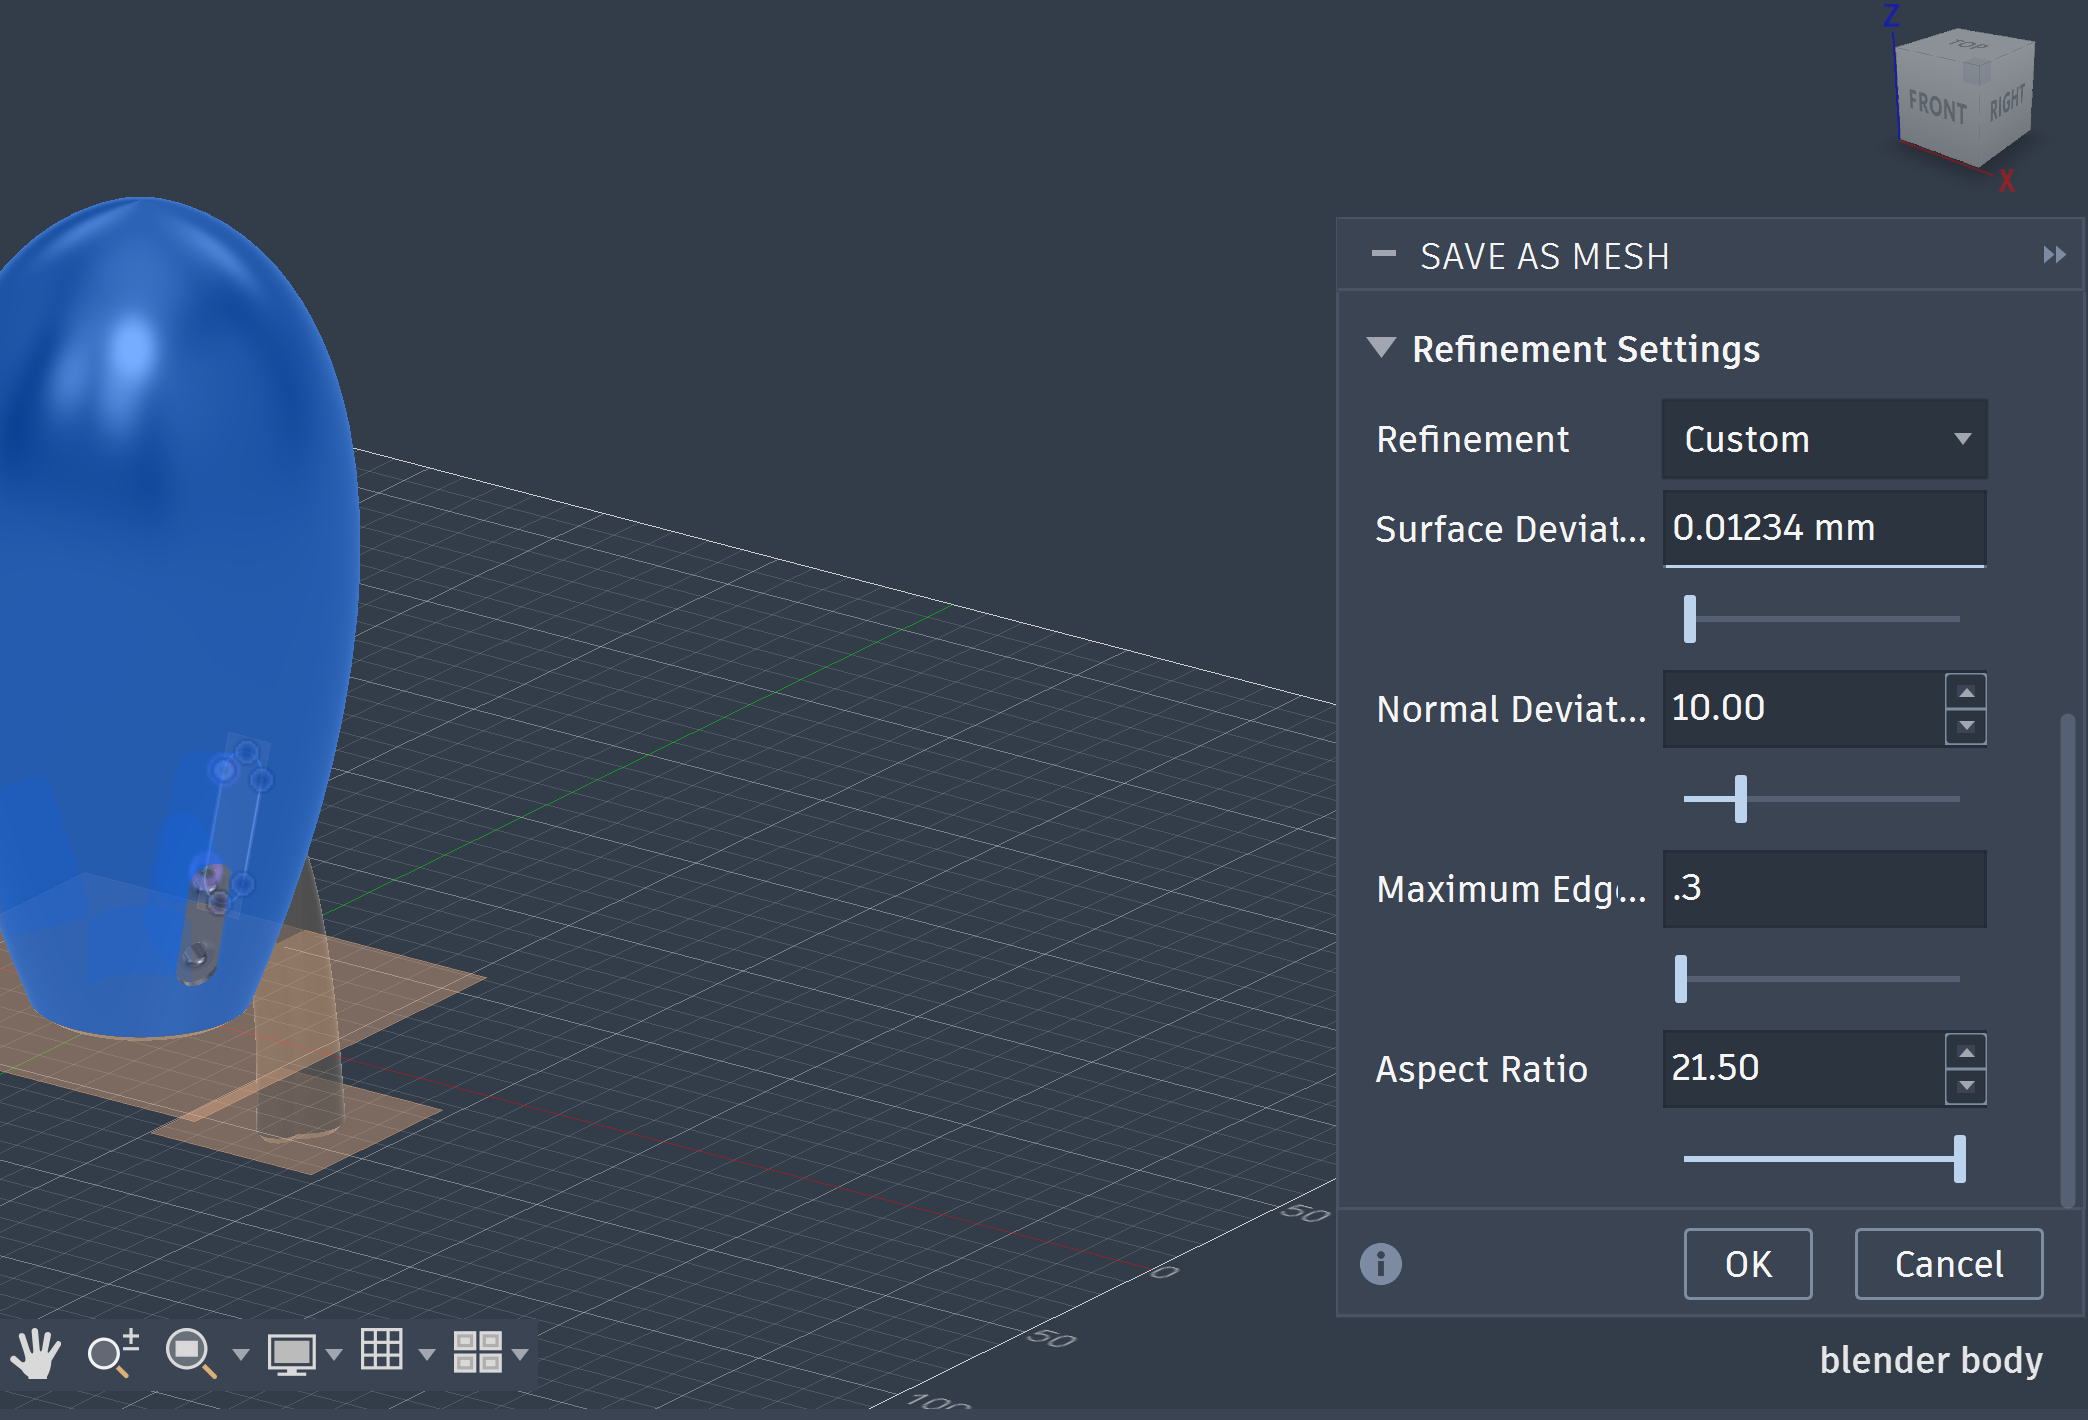
Task: Click the dialog's vertical scrollbar
Action: [x=2068, y=960]
